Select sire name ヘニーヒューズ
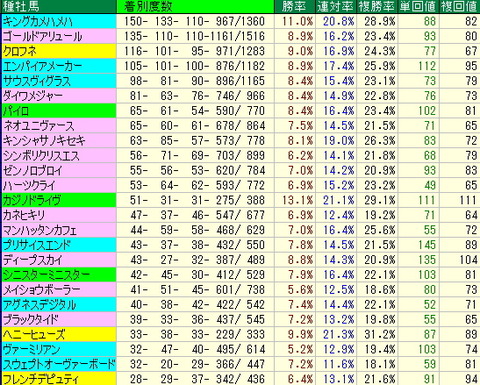The width and height of the screenshot is (480, 385). (x=34, y=334)
